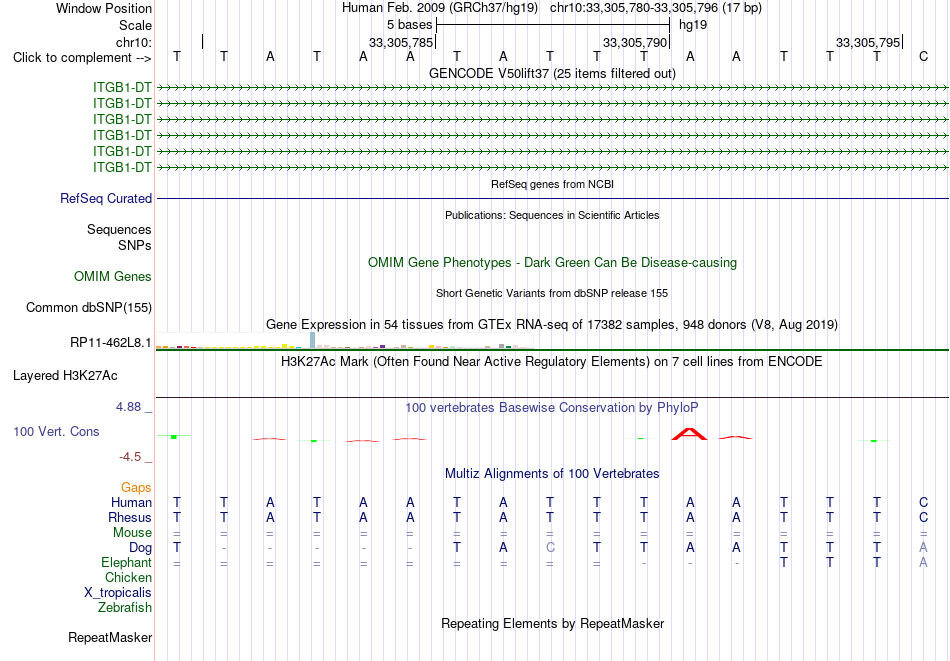Select the Zebrafish alignment row label

click(x=125, y=608)
